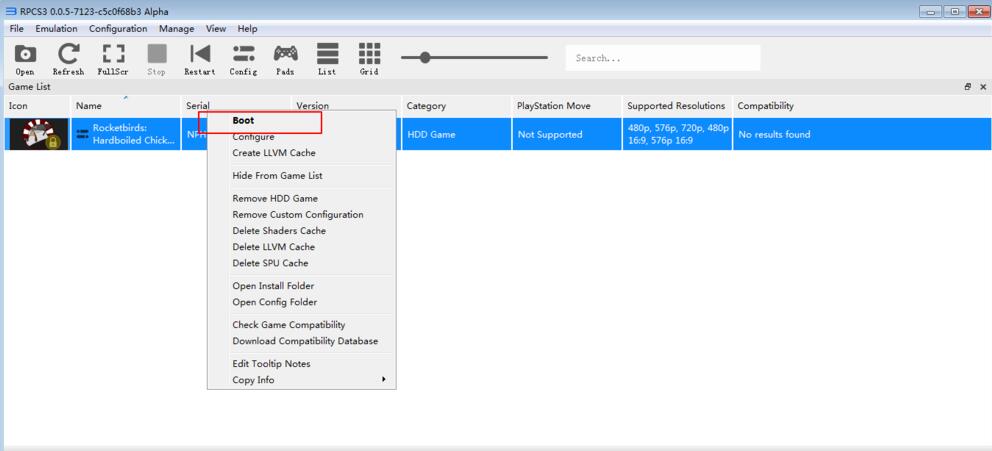Open the Help menu
Screen dimensions: 992x451
247,28
